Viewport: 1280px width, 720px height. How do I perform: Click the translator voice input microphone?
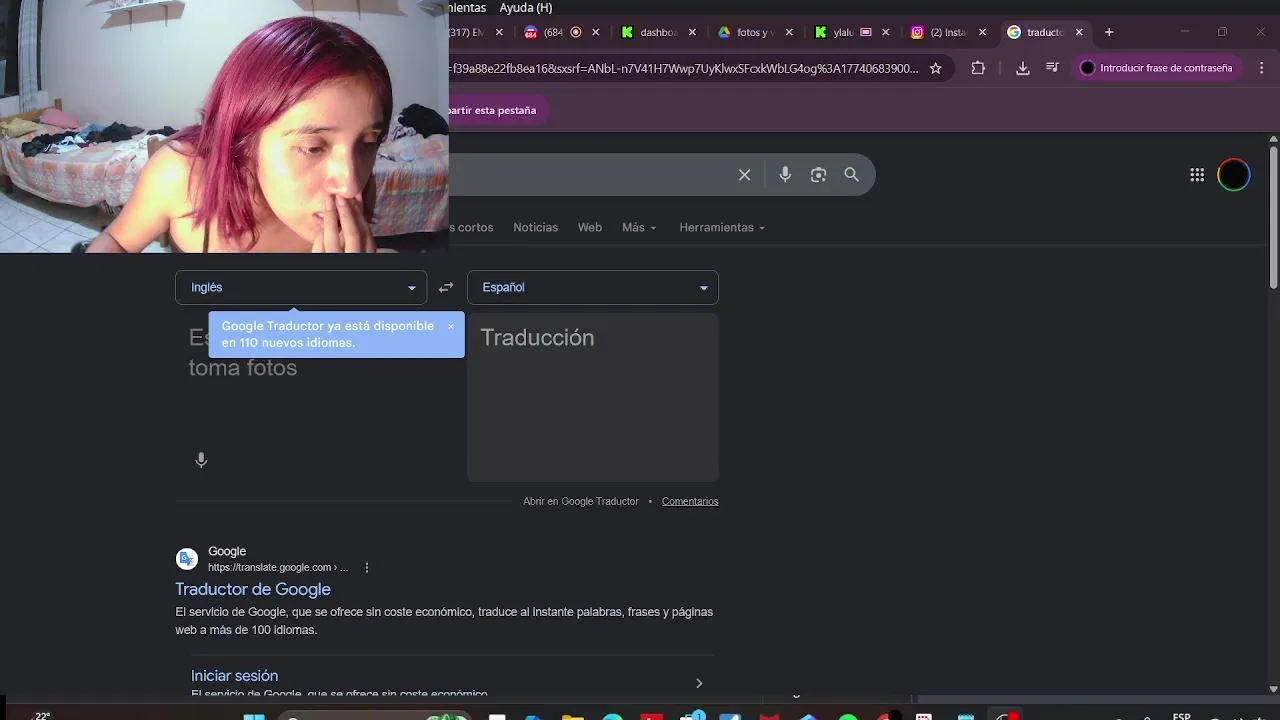[x=201, y=460]
